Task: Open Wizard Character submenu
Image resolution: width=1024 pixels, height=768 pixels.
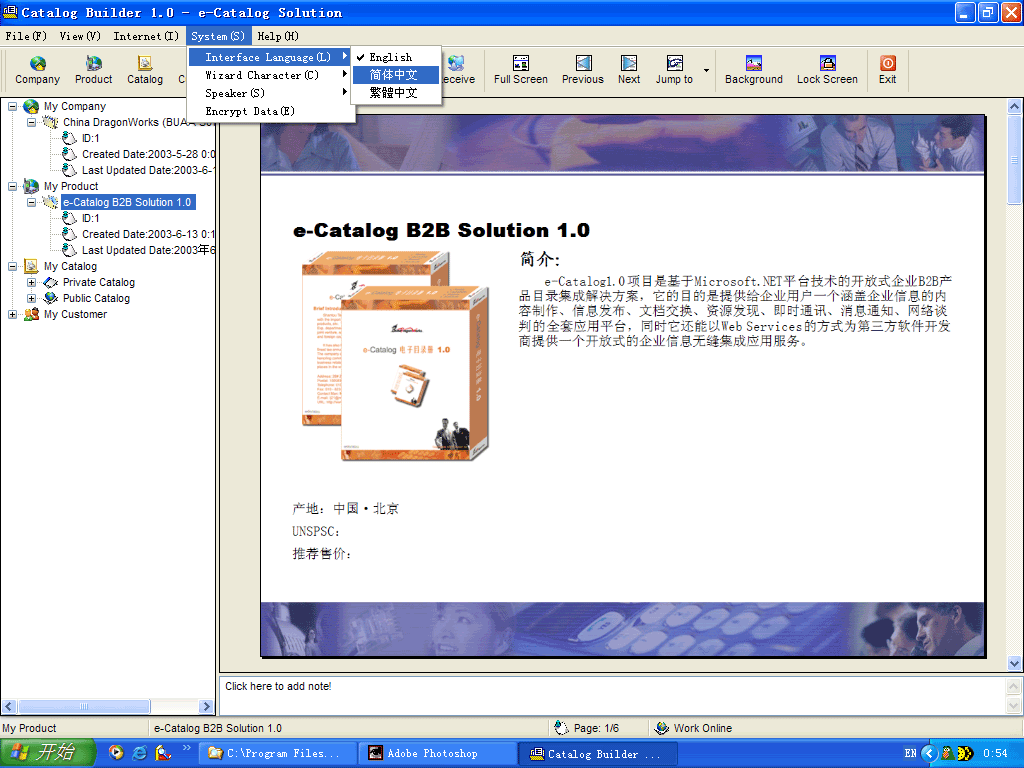Action: point(271,75)
